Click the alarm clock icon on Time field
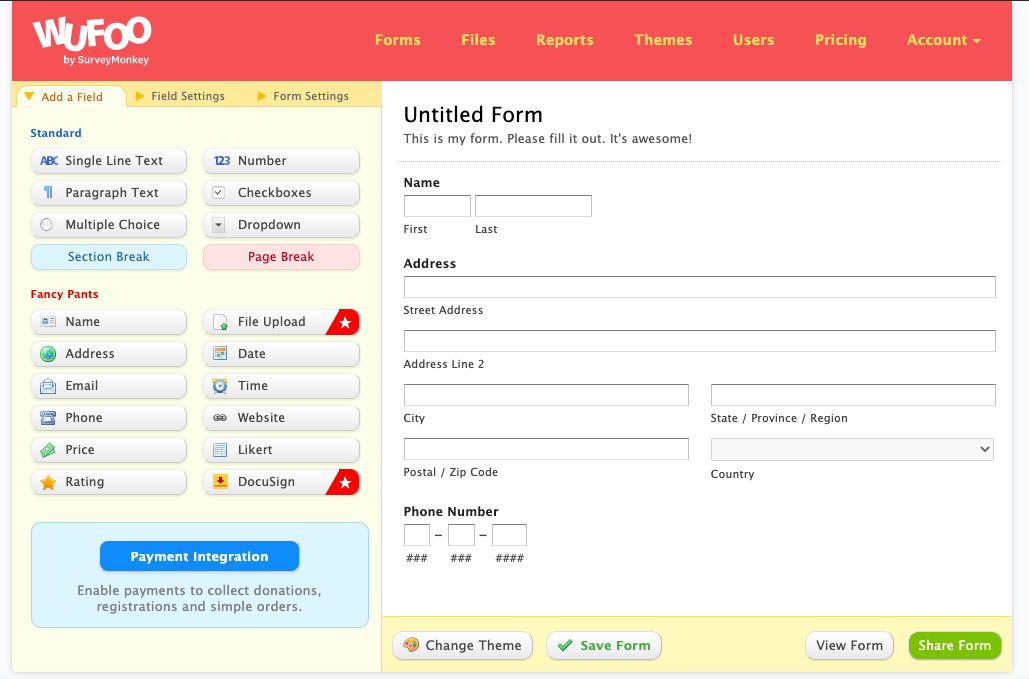 tap(220, 386)
